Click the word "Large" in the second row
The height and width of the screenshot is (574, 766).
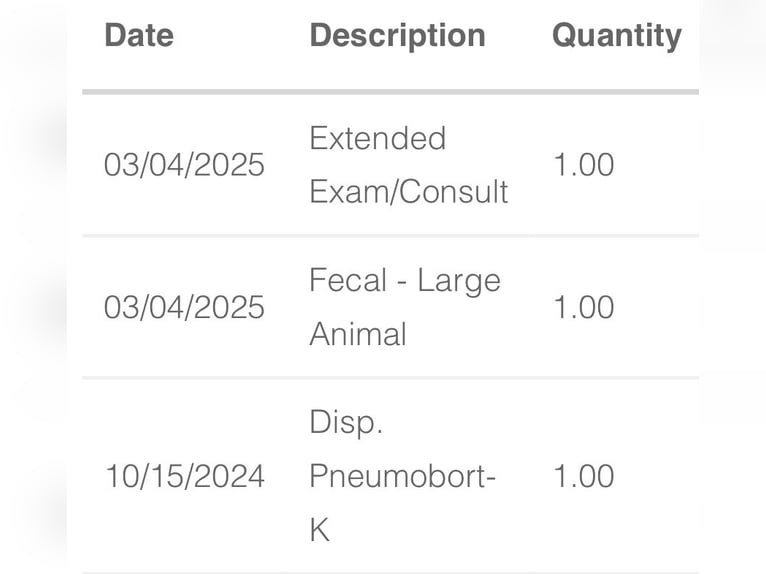458,280
